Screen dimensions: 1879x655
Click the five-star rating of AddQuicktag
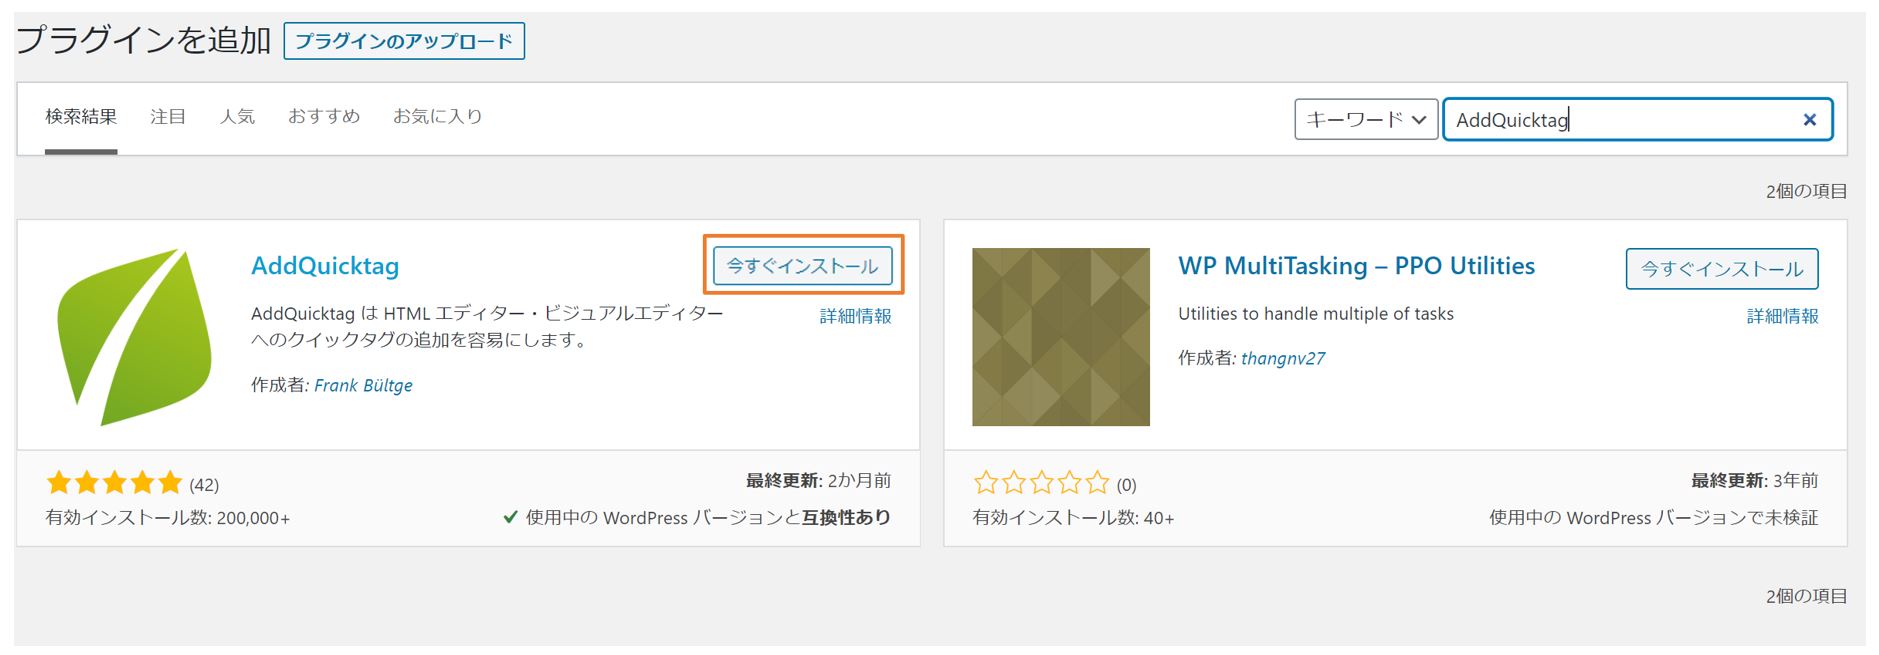click(x=114, y=484)
